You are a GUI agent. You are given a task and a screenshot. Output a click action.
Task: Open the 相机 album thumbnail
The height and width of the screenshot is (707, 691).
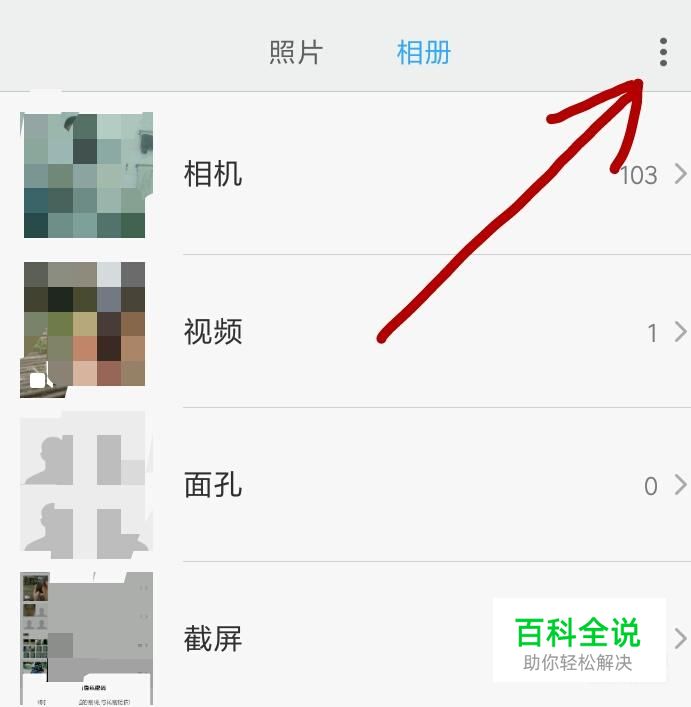pyautogui.click(x=87, y=175)
